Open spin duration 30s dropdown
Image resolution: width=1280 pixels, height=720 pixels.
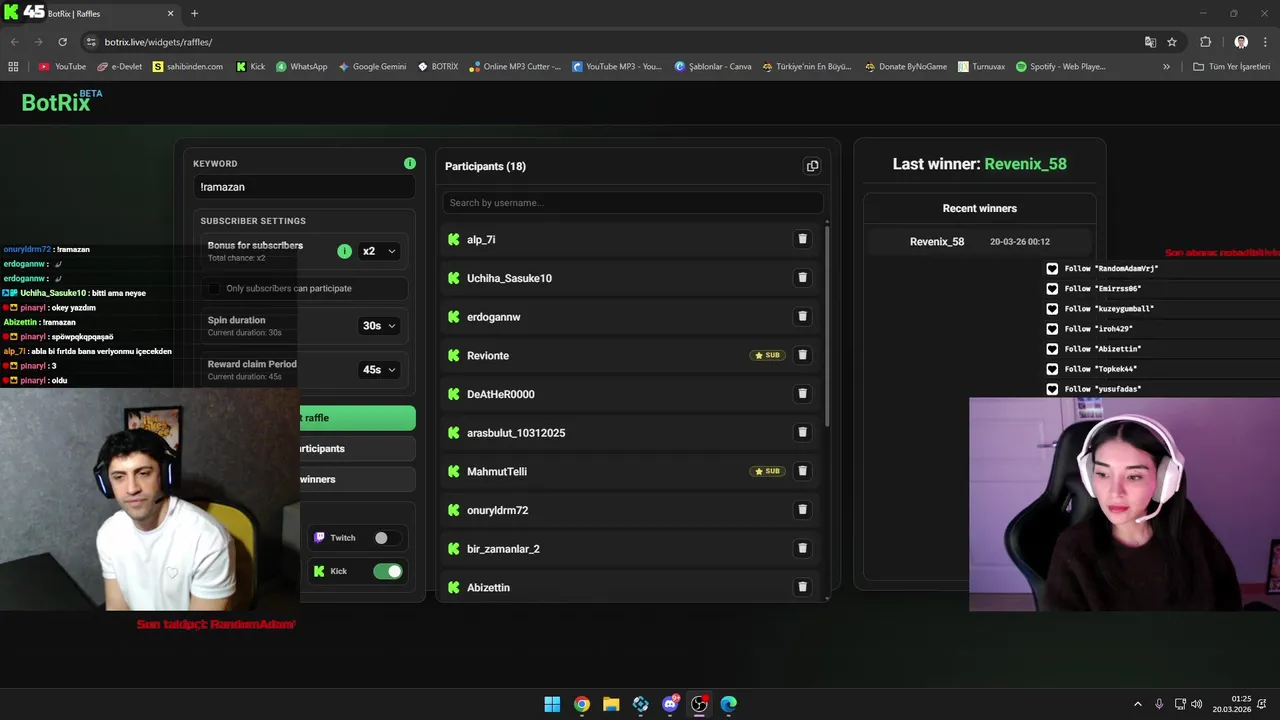click(x=379, y=326)
